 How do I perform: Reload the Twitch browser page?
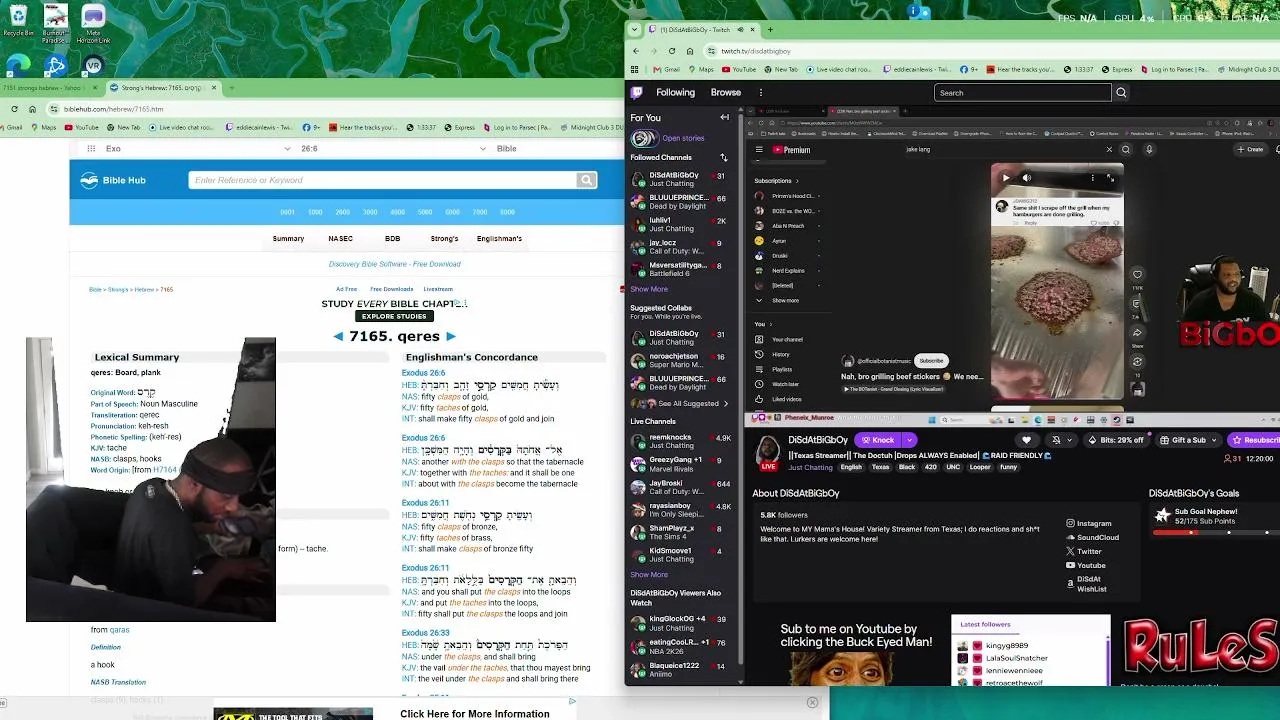tap(672, 51)
